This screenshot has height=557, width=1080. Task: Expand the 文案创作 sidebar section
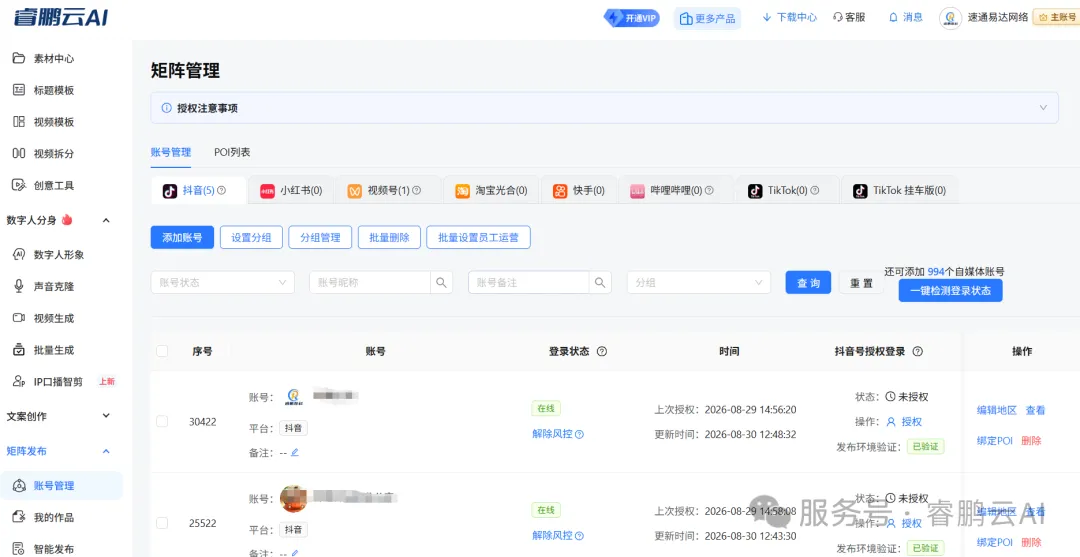(x=106, y=416)
